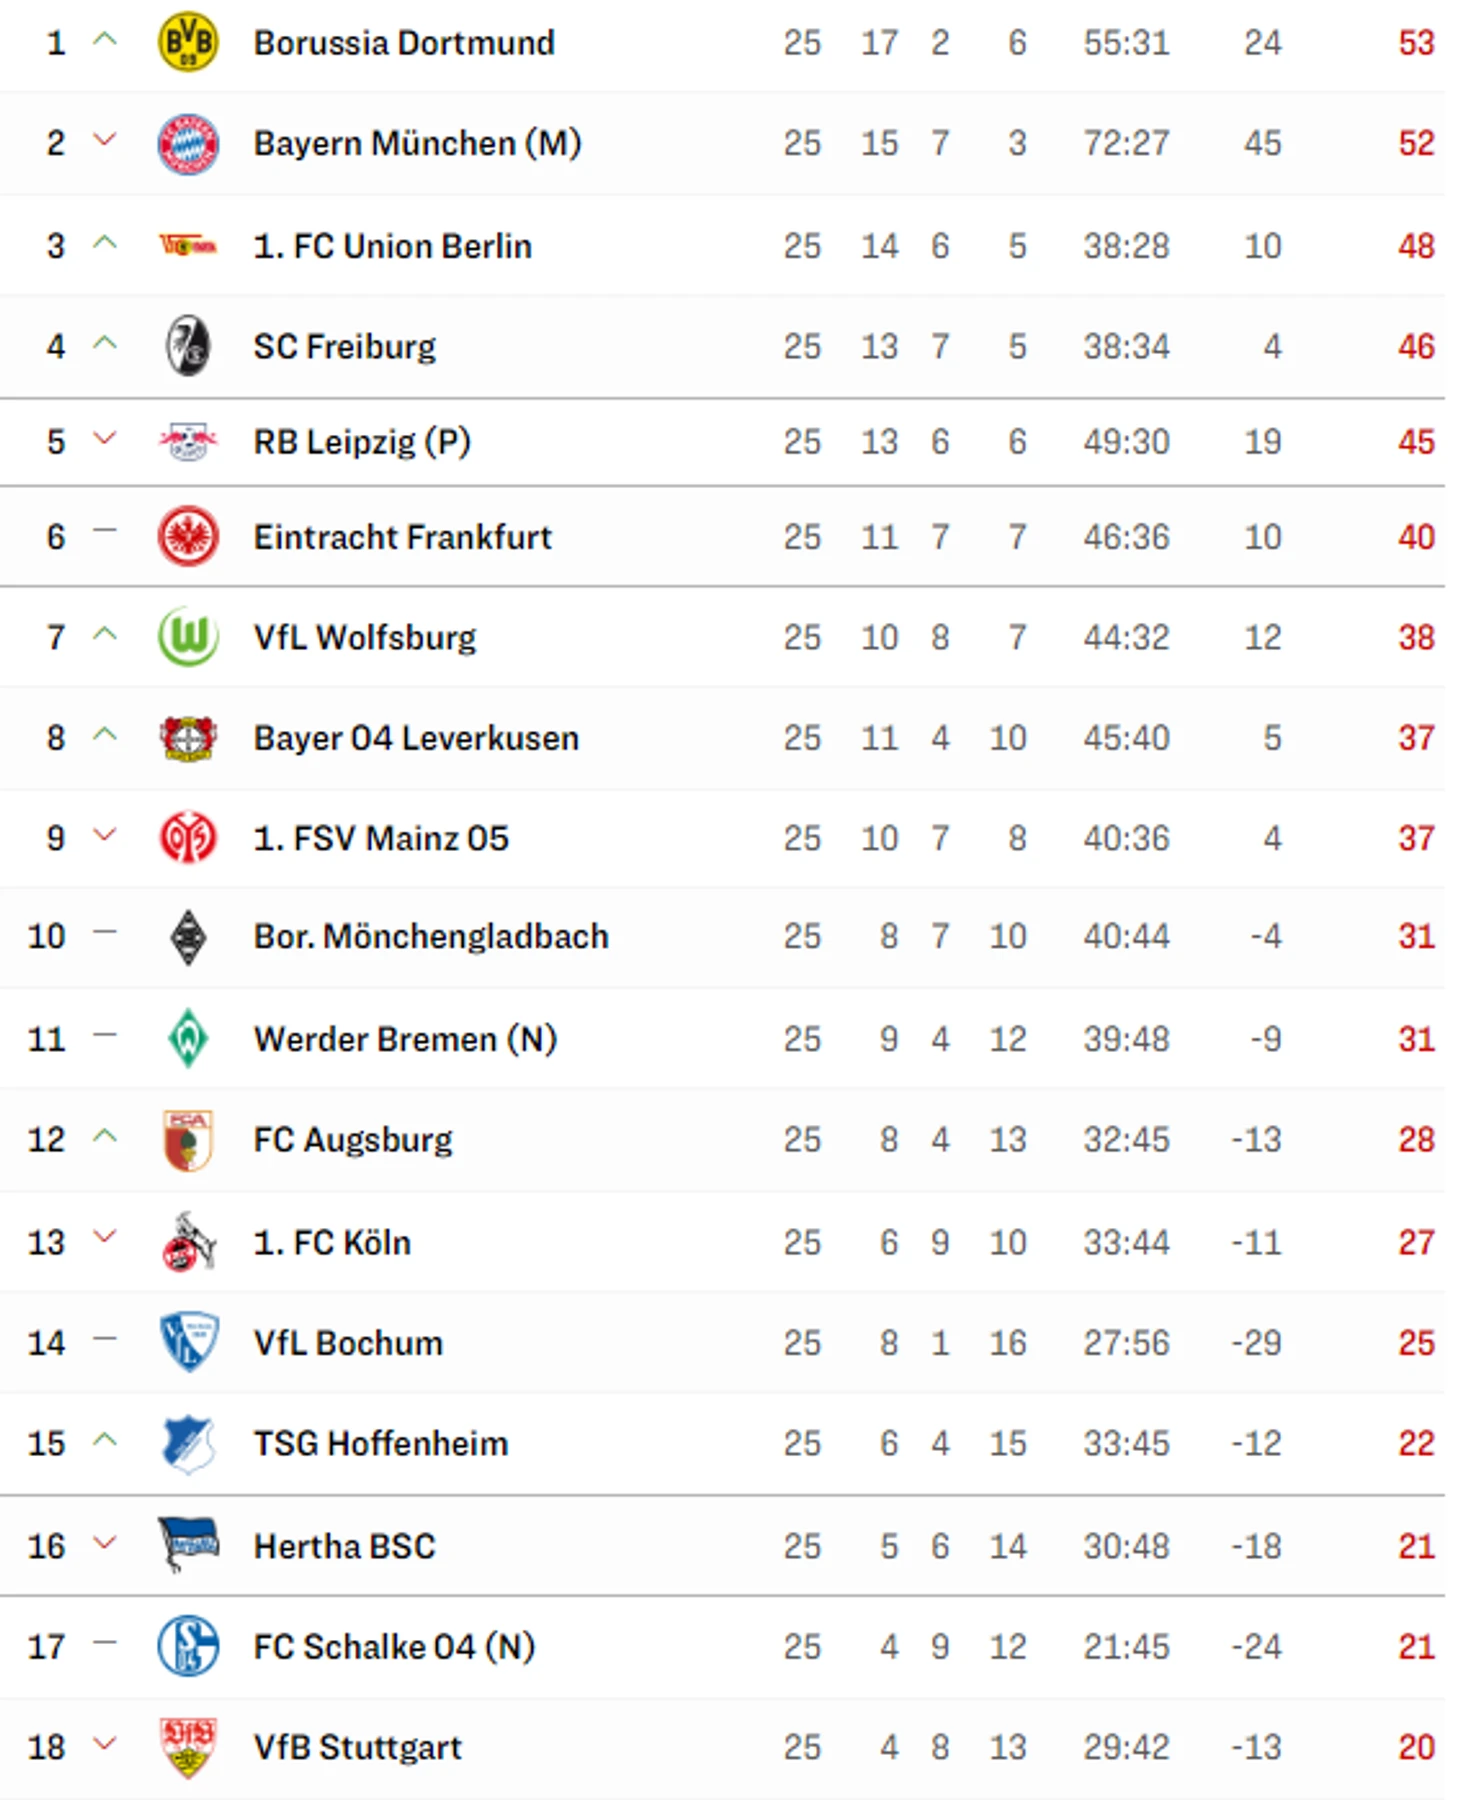1460x1800 pixels.
Task: Click the TSG Hoffenheim team name
Action: [x=380, y=1444]
